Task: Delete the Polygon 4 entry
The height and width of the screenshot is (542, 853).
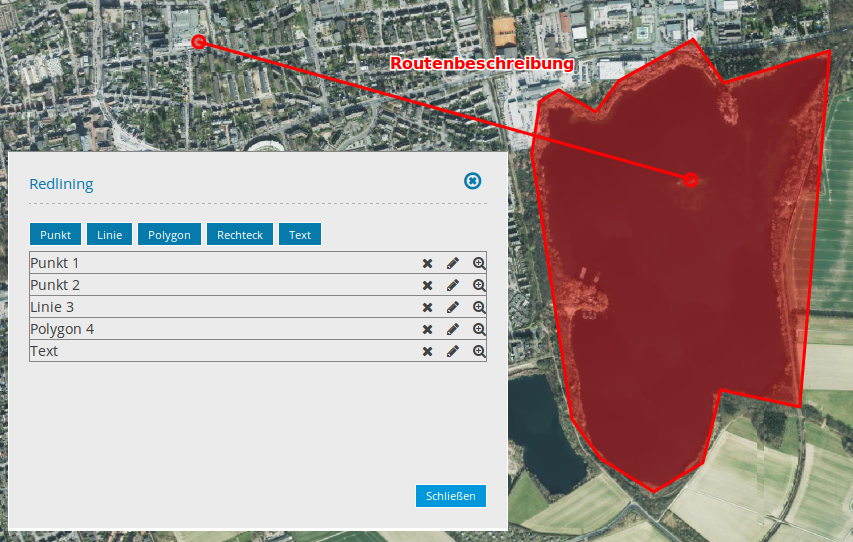Action: click(x=428, y=329)
